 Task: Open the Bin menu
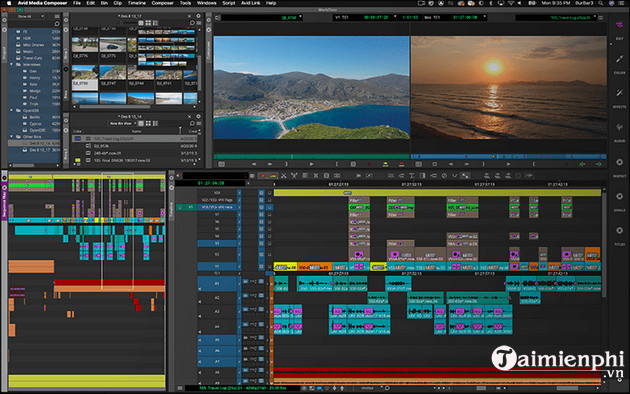point(104,3)
